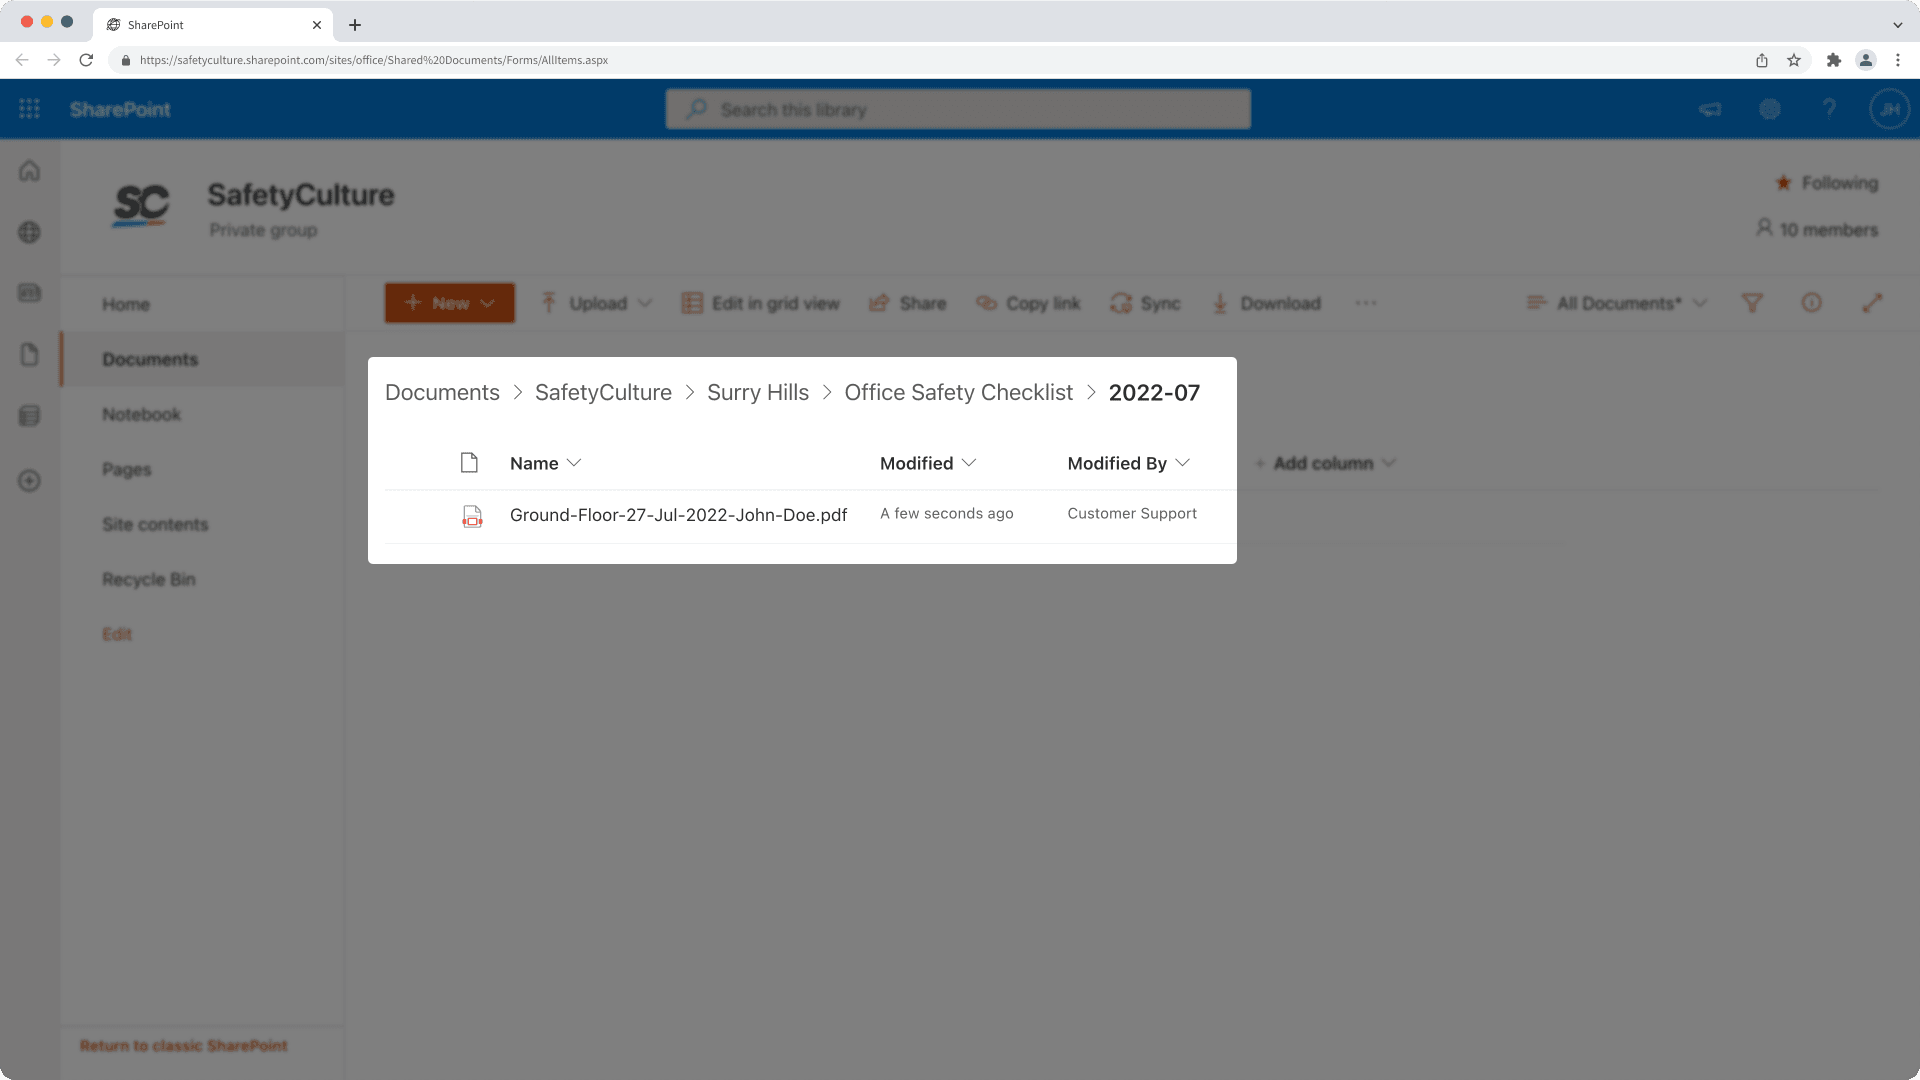Click the Search this library field
Screen dimensions: 1920x1080
960,108
